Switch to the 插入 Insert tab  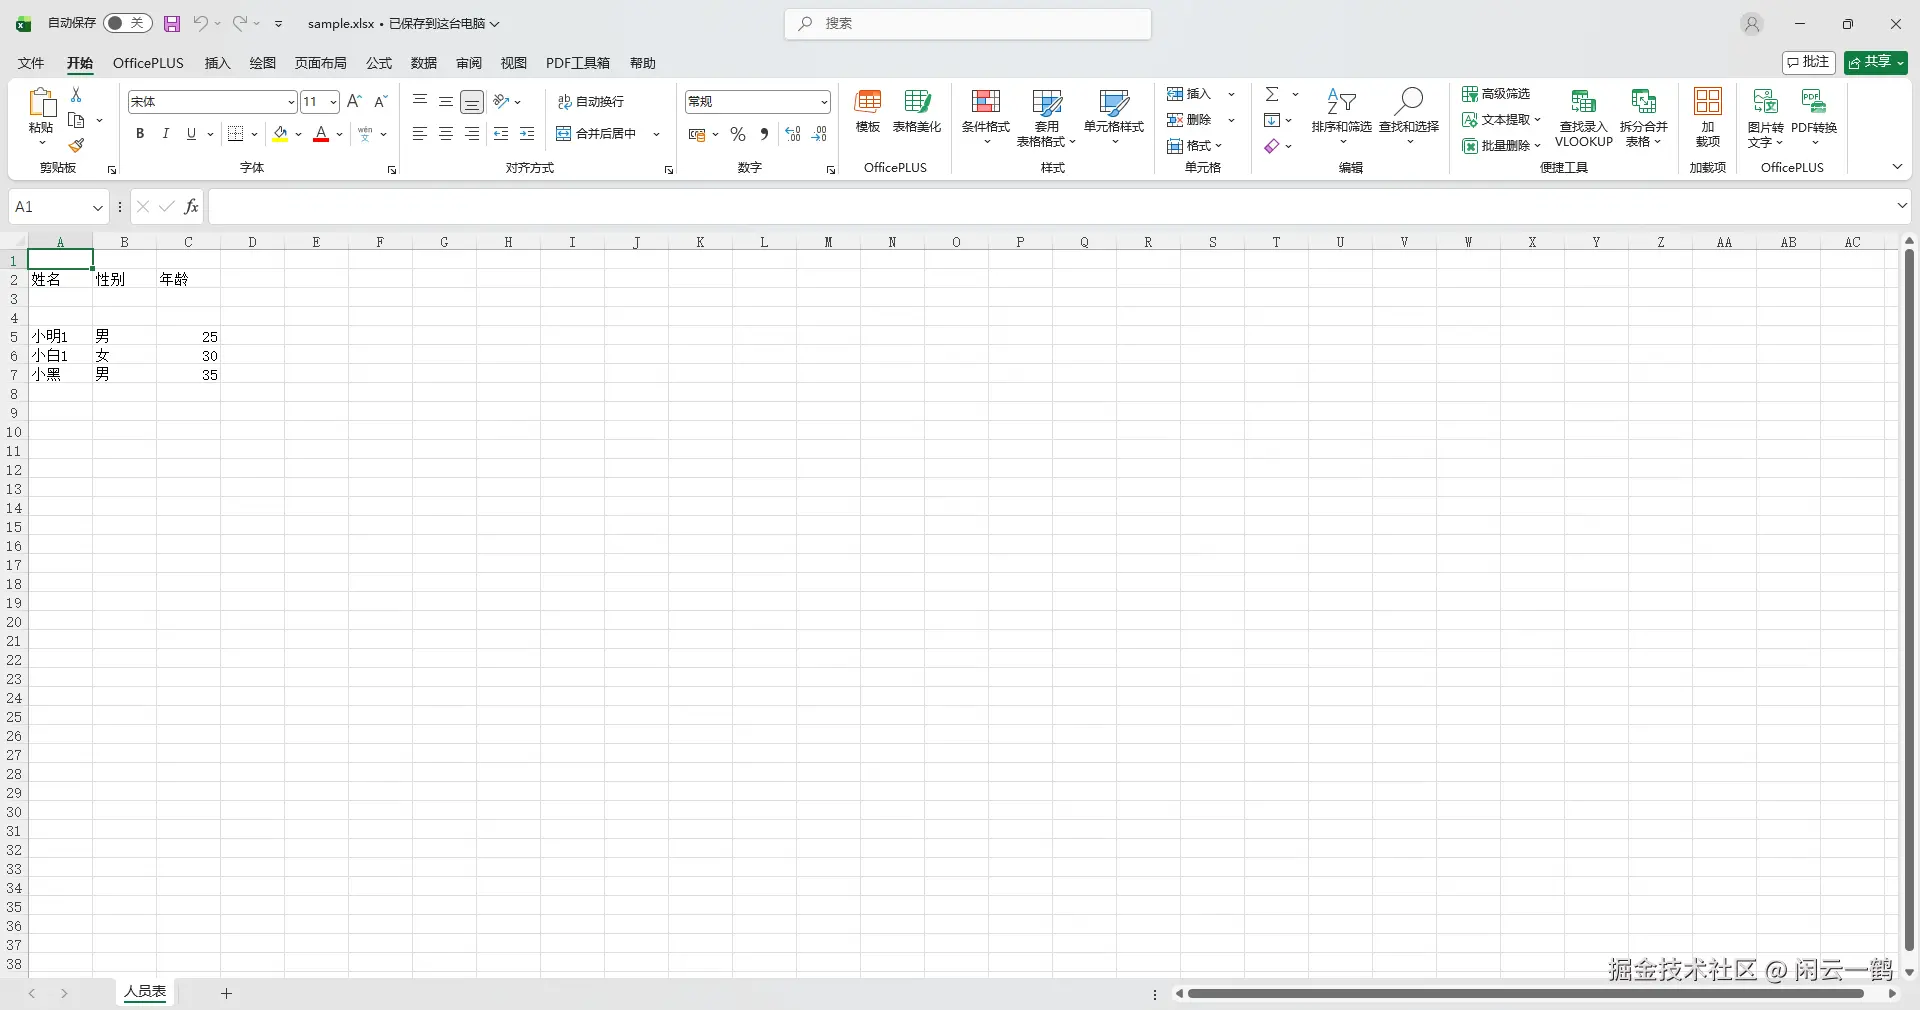217,63
